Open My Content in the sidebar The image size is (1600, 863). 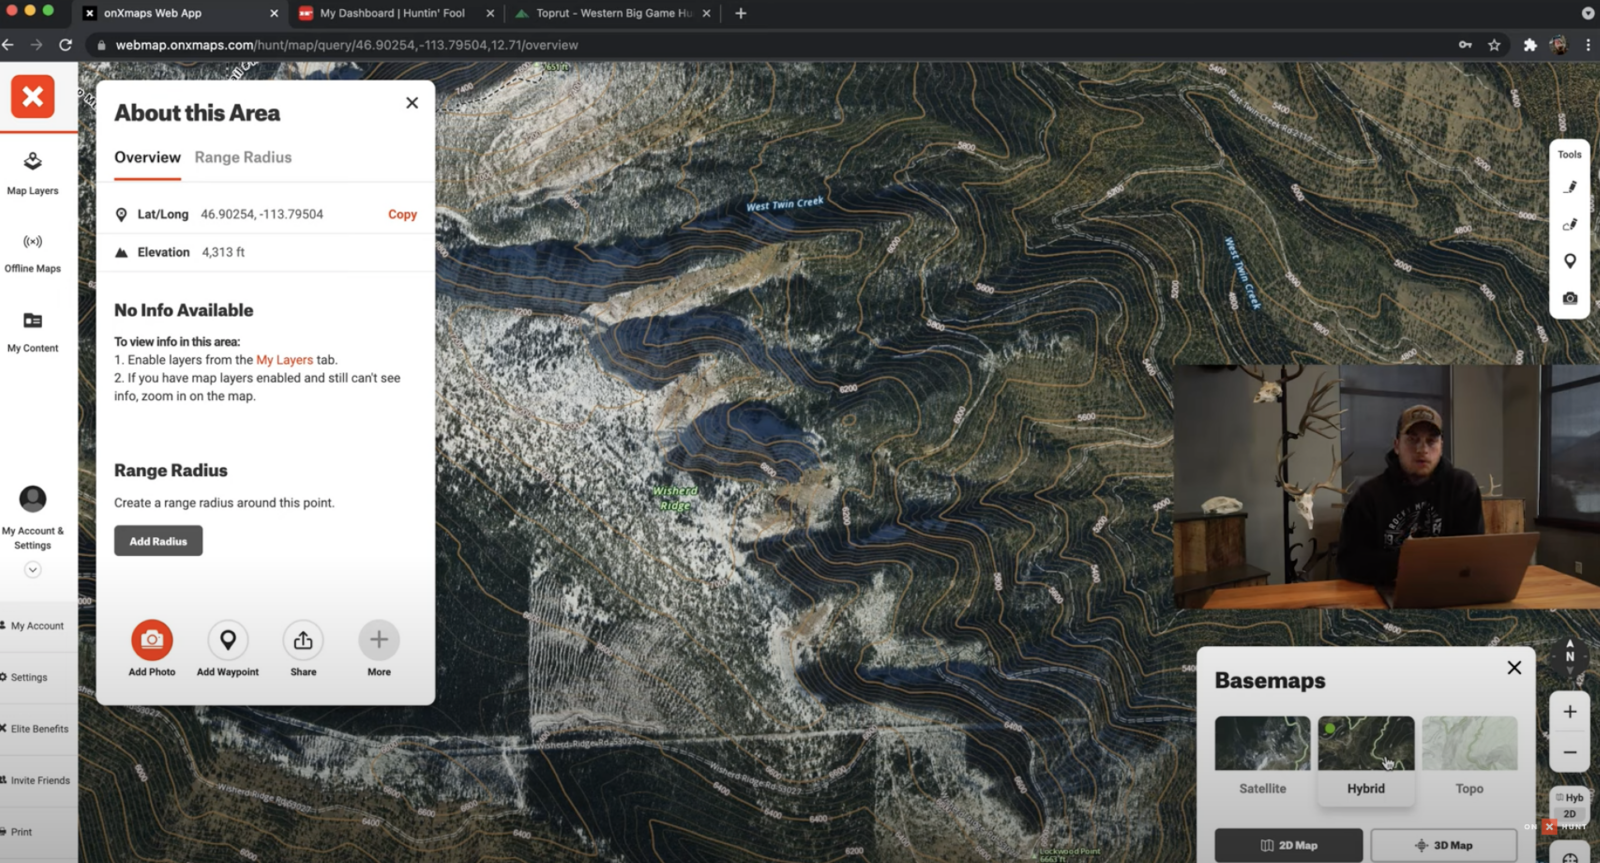coord(33,331)
